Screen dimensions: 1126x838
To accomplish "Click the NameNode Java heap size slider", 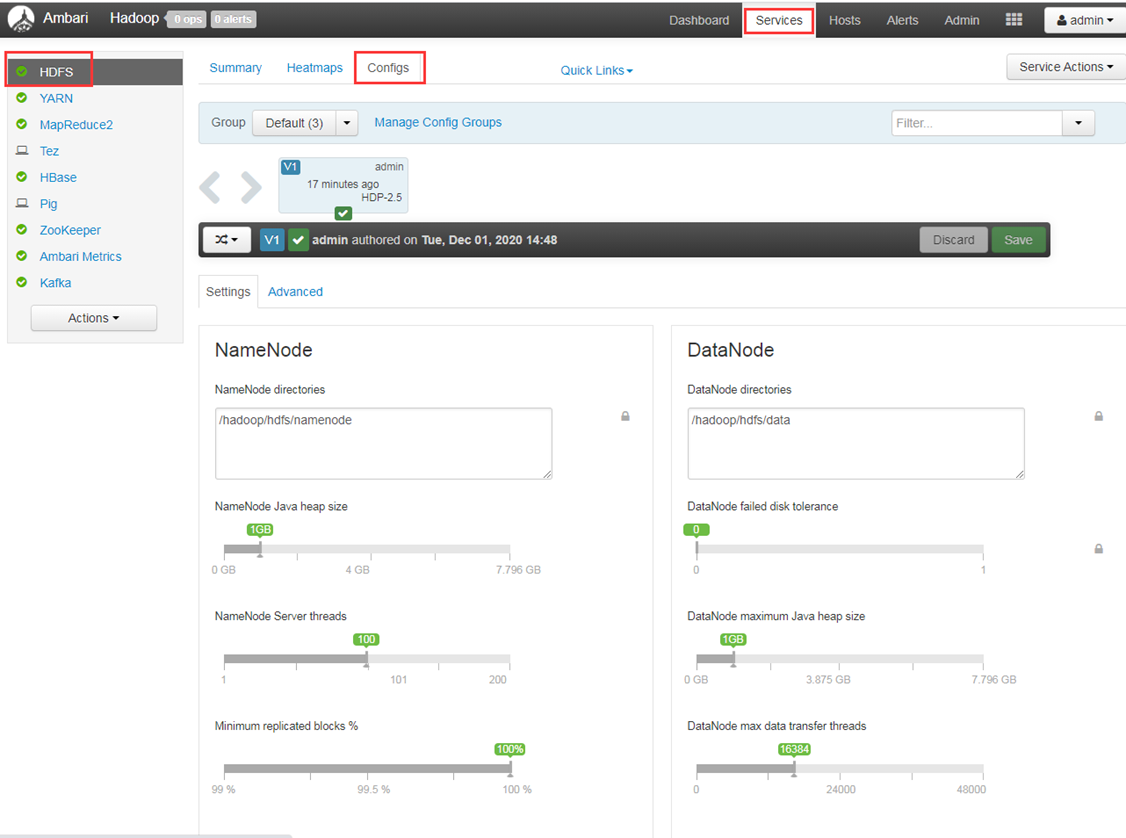I will coord(367,549).
